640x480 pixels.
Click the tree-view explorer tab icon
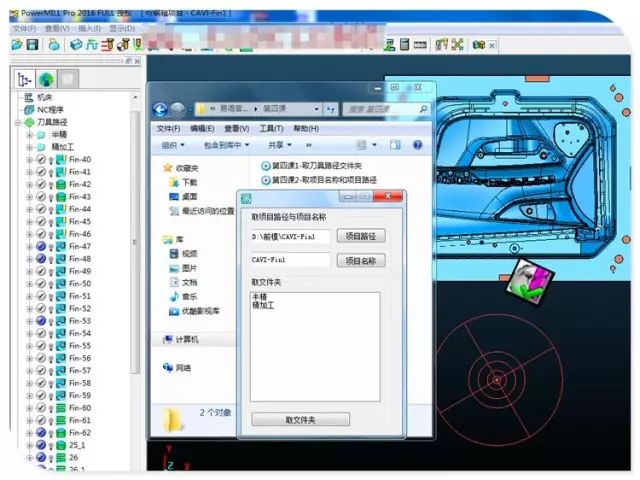coord(24,79)
